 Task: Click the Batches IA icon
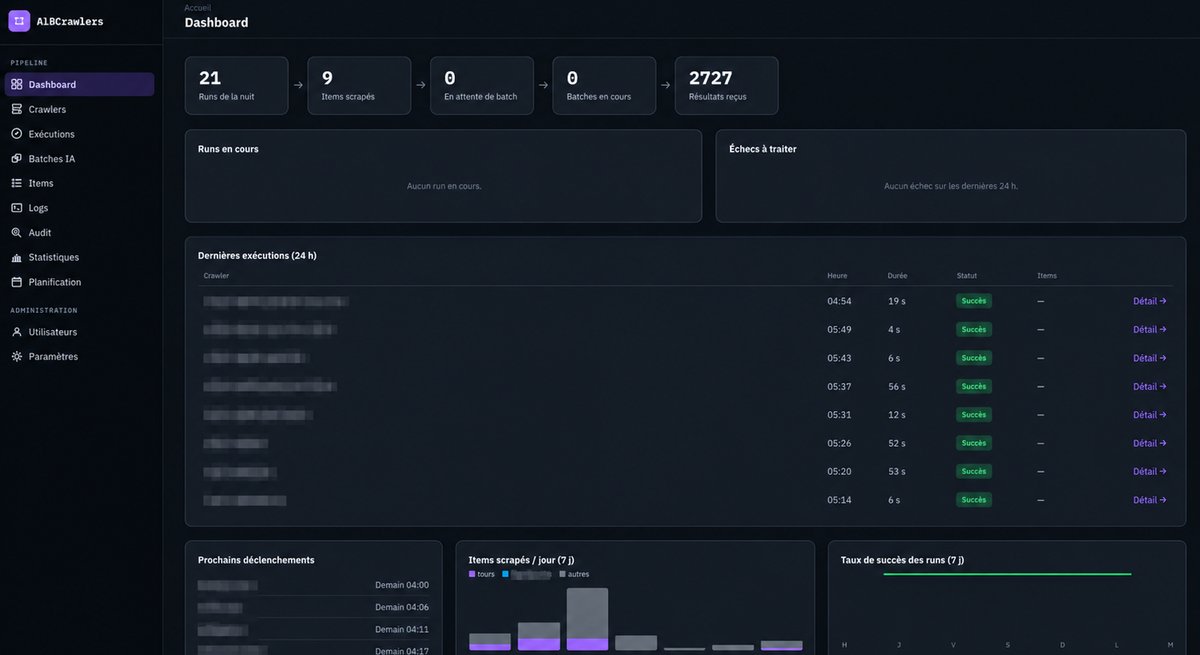pyautogui.click(x=17, y=159)
